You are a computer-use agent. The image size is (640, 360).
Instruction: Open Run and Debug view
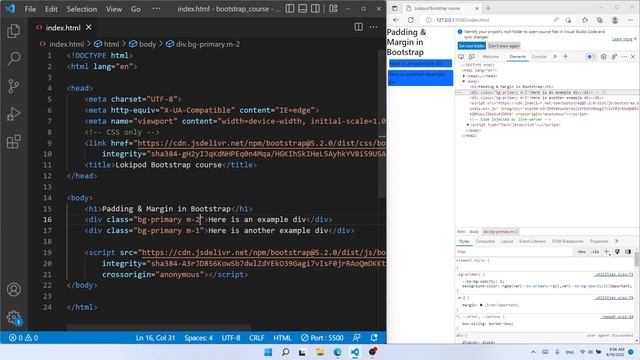13,113
